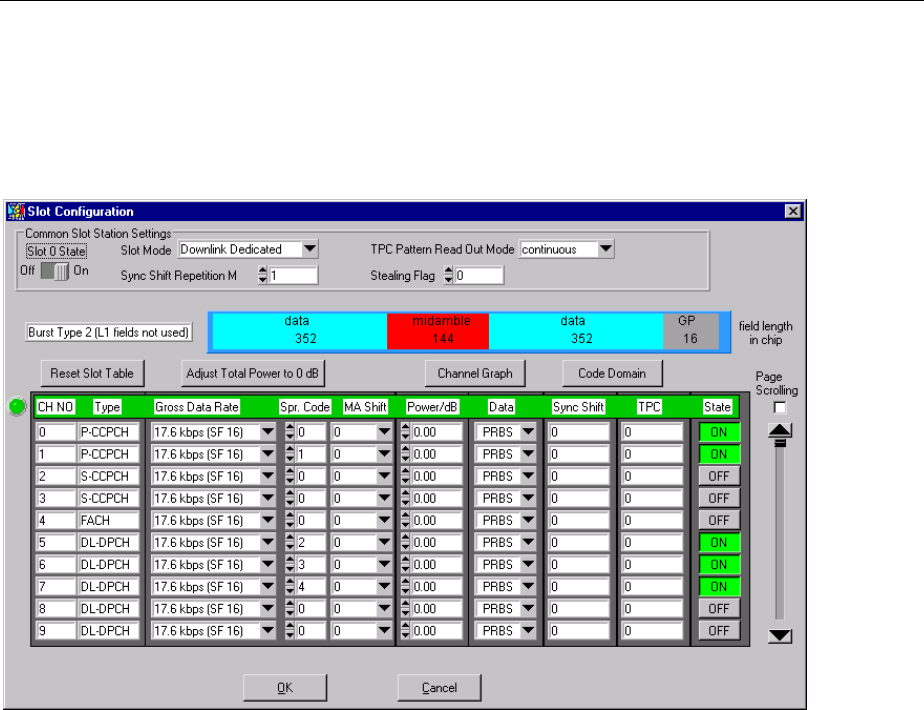Viewport: 924px width, 710px height.
Task: Click the green status LED beside CH NO
Action: [18, 406]
